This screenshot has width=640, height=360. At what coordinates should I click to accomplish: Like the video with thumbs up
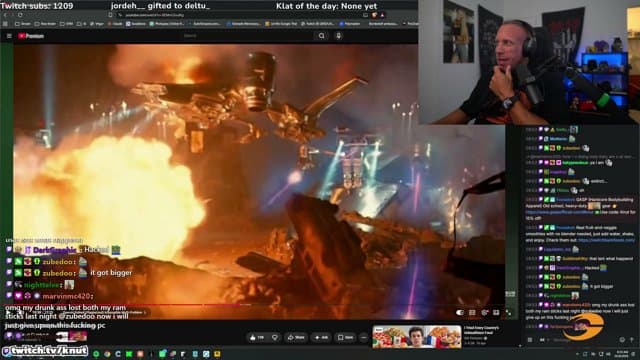(257, 338)
